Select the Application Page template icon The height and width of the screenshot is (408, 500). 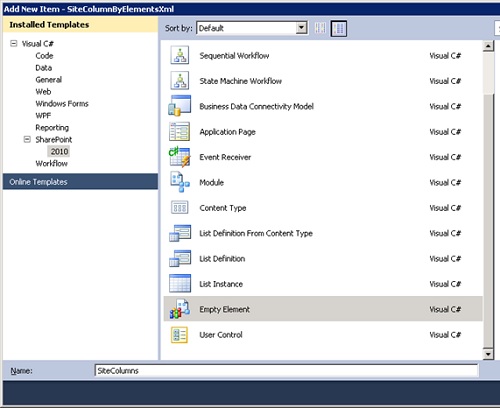coord(180,131)
